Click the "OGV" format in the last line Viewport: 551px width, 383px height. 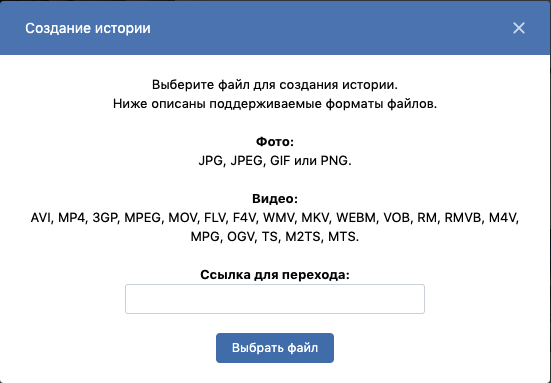pyautogui.click(x=240, y=237)
